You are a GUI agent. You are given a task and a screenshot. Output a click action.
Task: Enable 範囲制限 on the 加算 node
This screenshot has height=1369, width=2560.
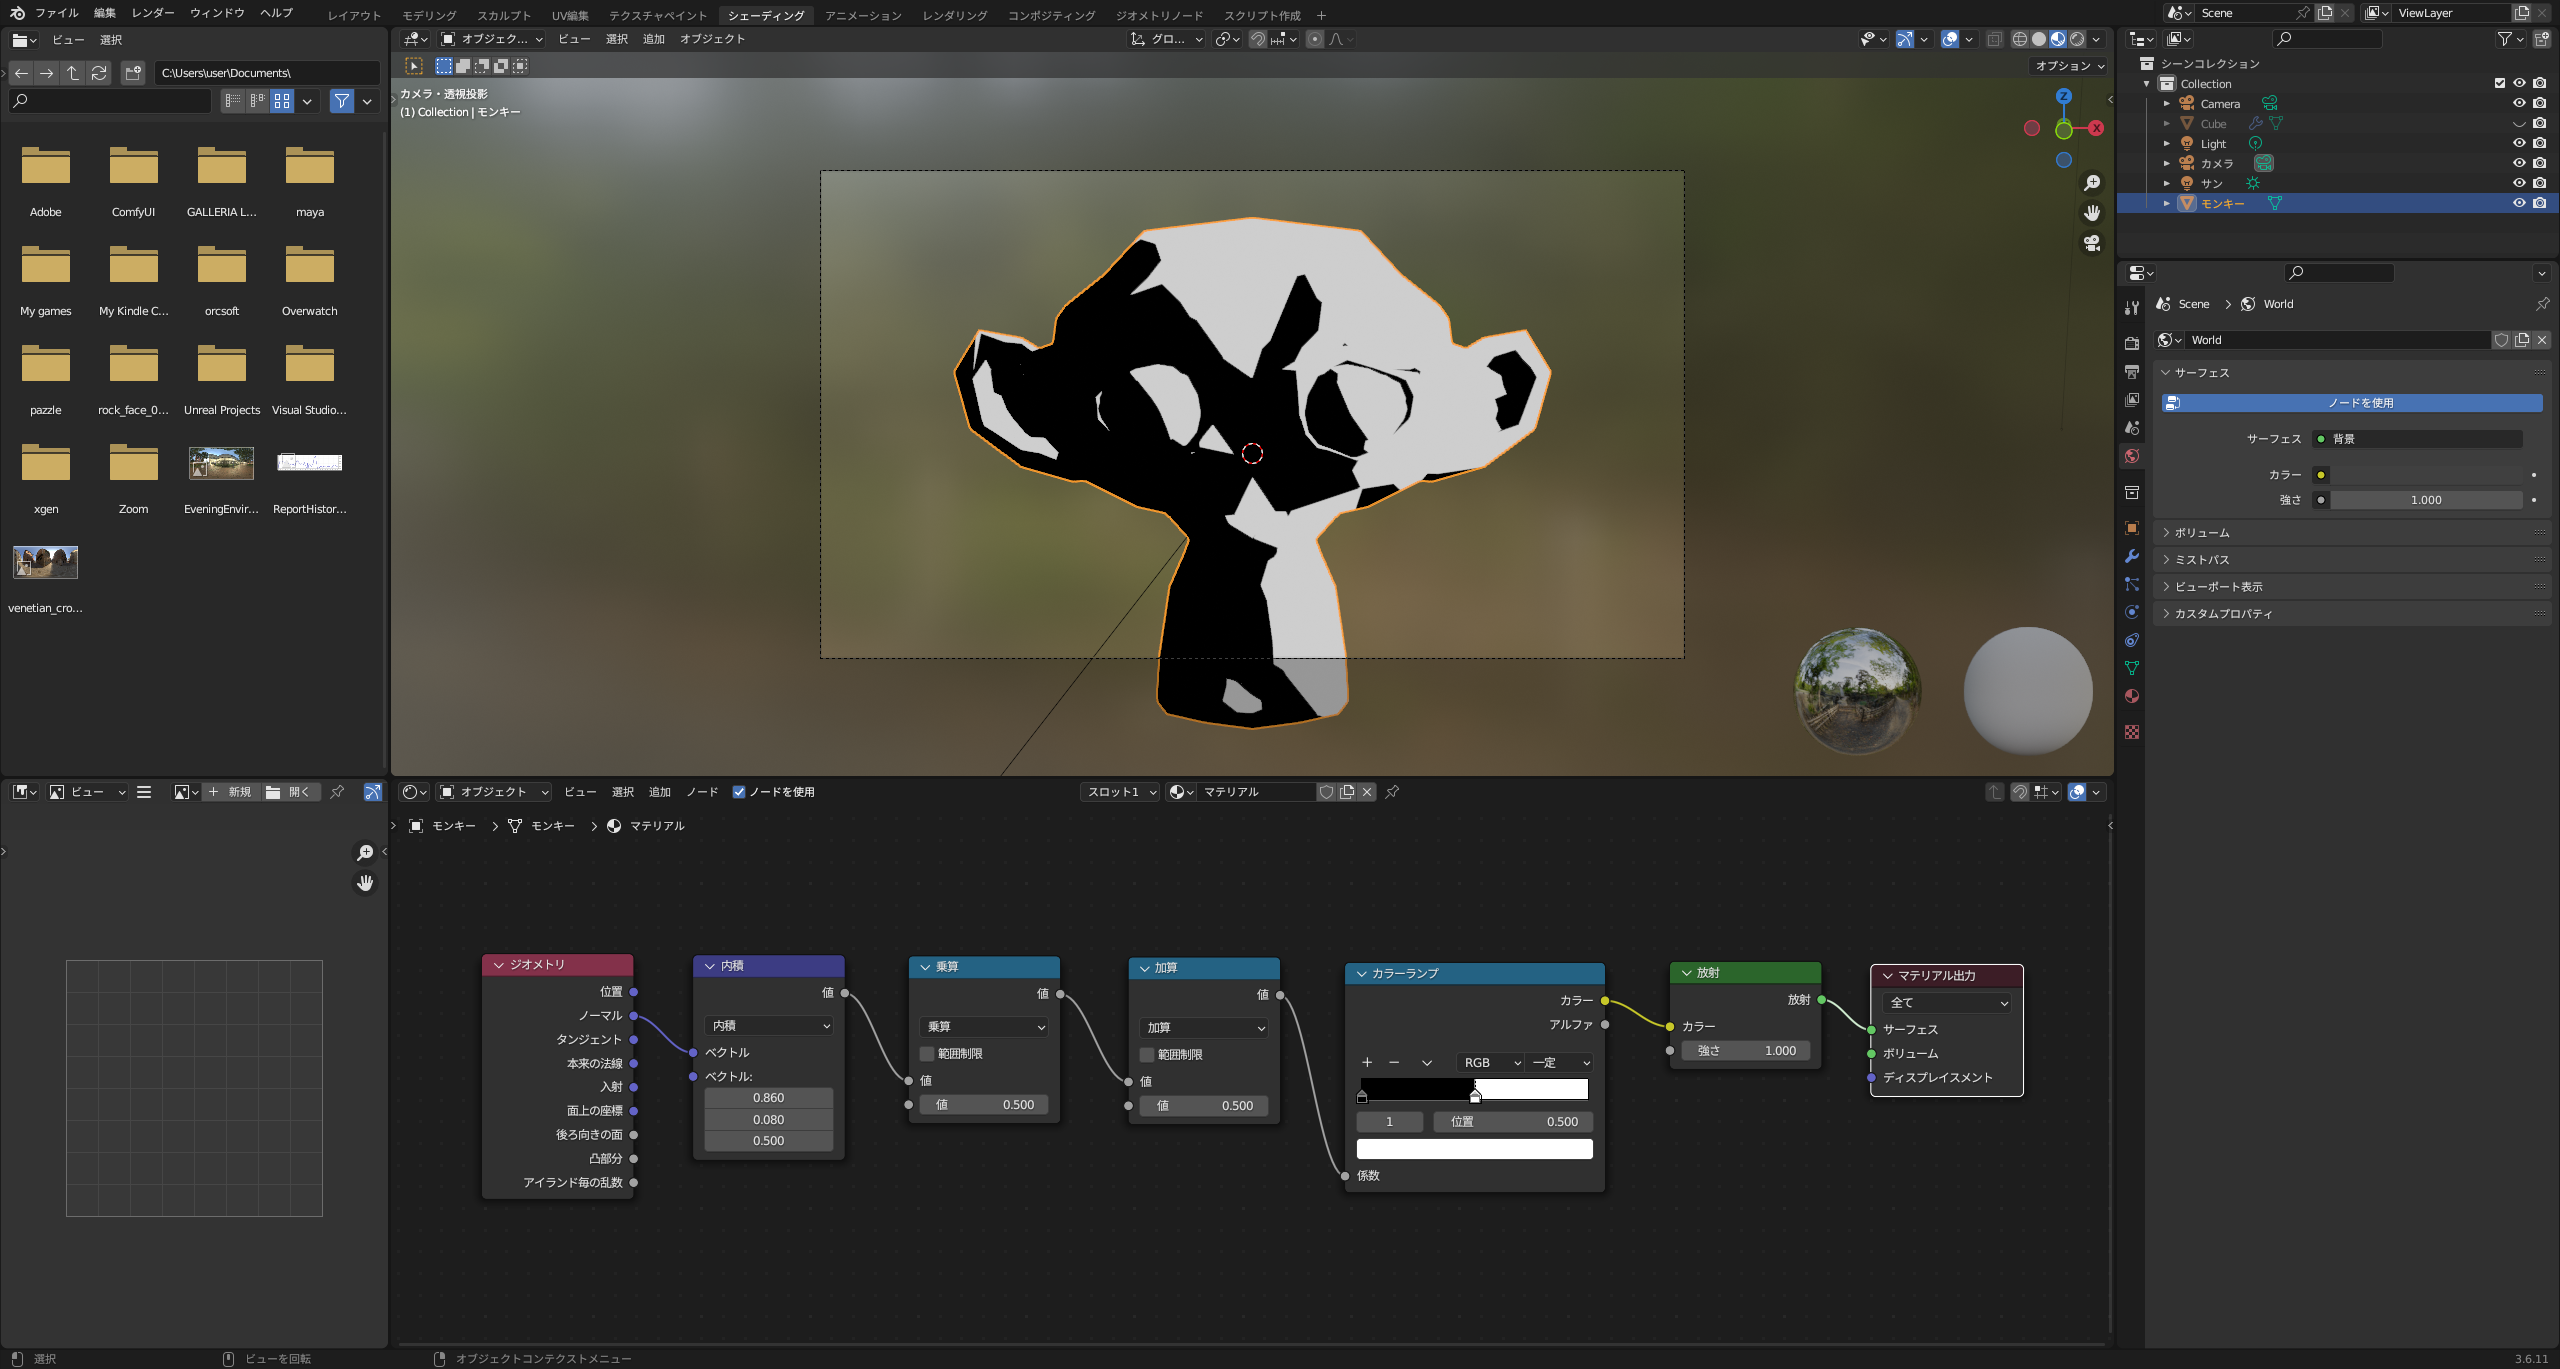(x=1147, y=1055)
